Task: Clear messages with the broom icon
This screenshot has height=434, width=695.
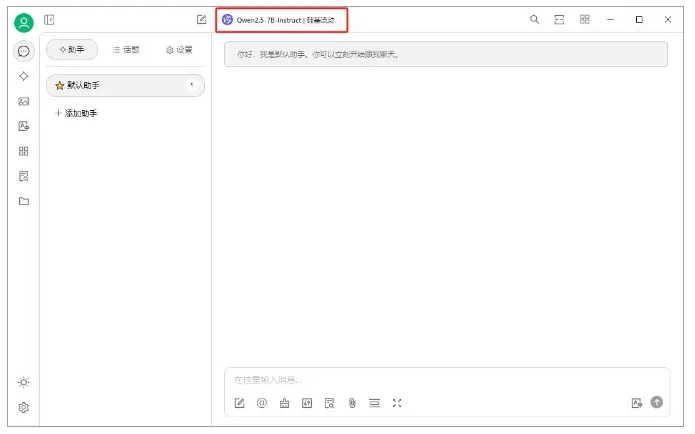Action: pos(285,403)
